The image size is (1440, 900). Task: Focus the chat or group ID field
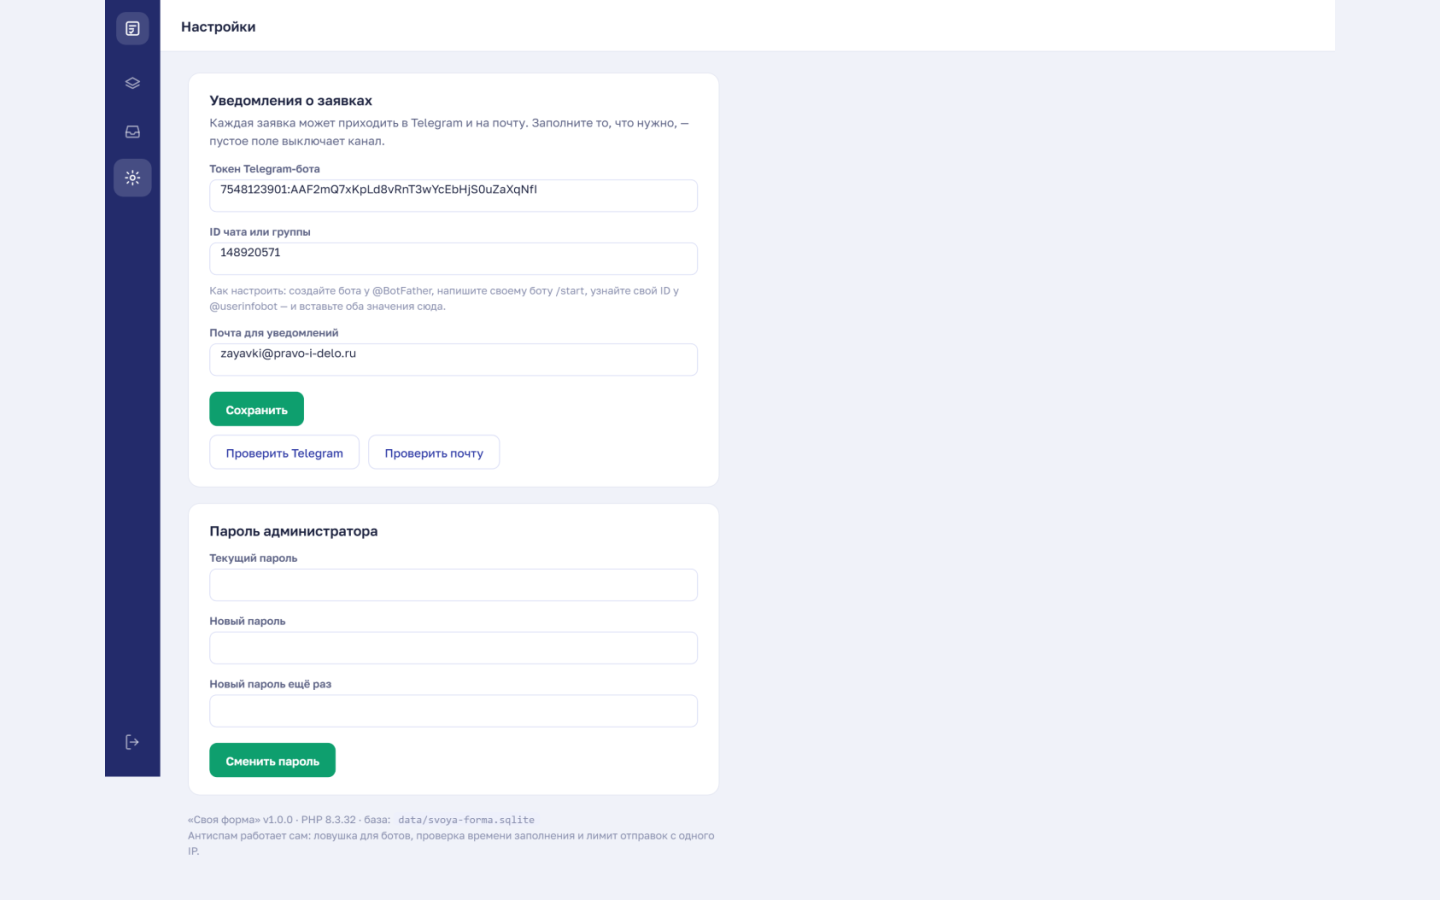point(453,259)
